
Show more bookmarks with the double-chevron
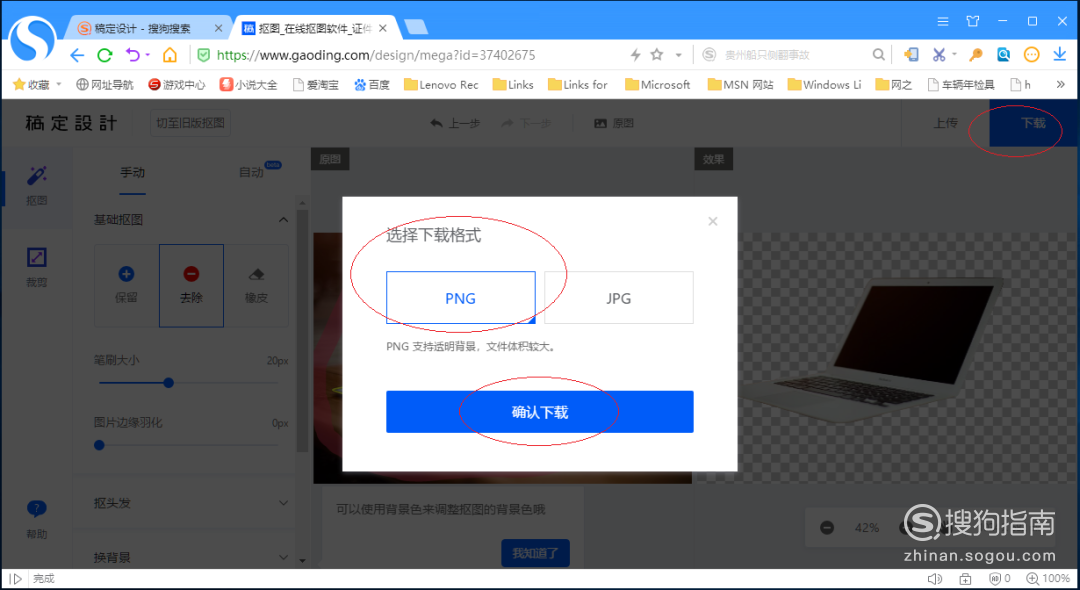(x=1060, y=84)
